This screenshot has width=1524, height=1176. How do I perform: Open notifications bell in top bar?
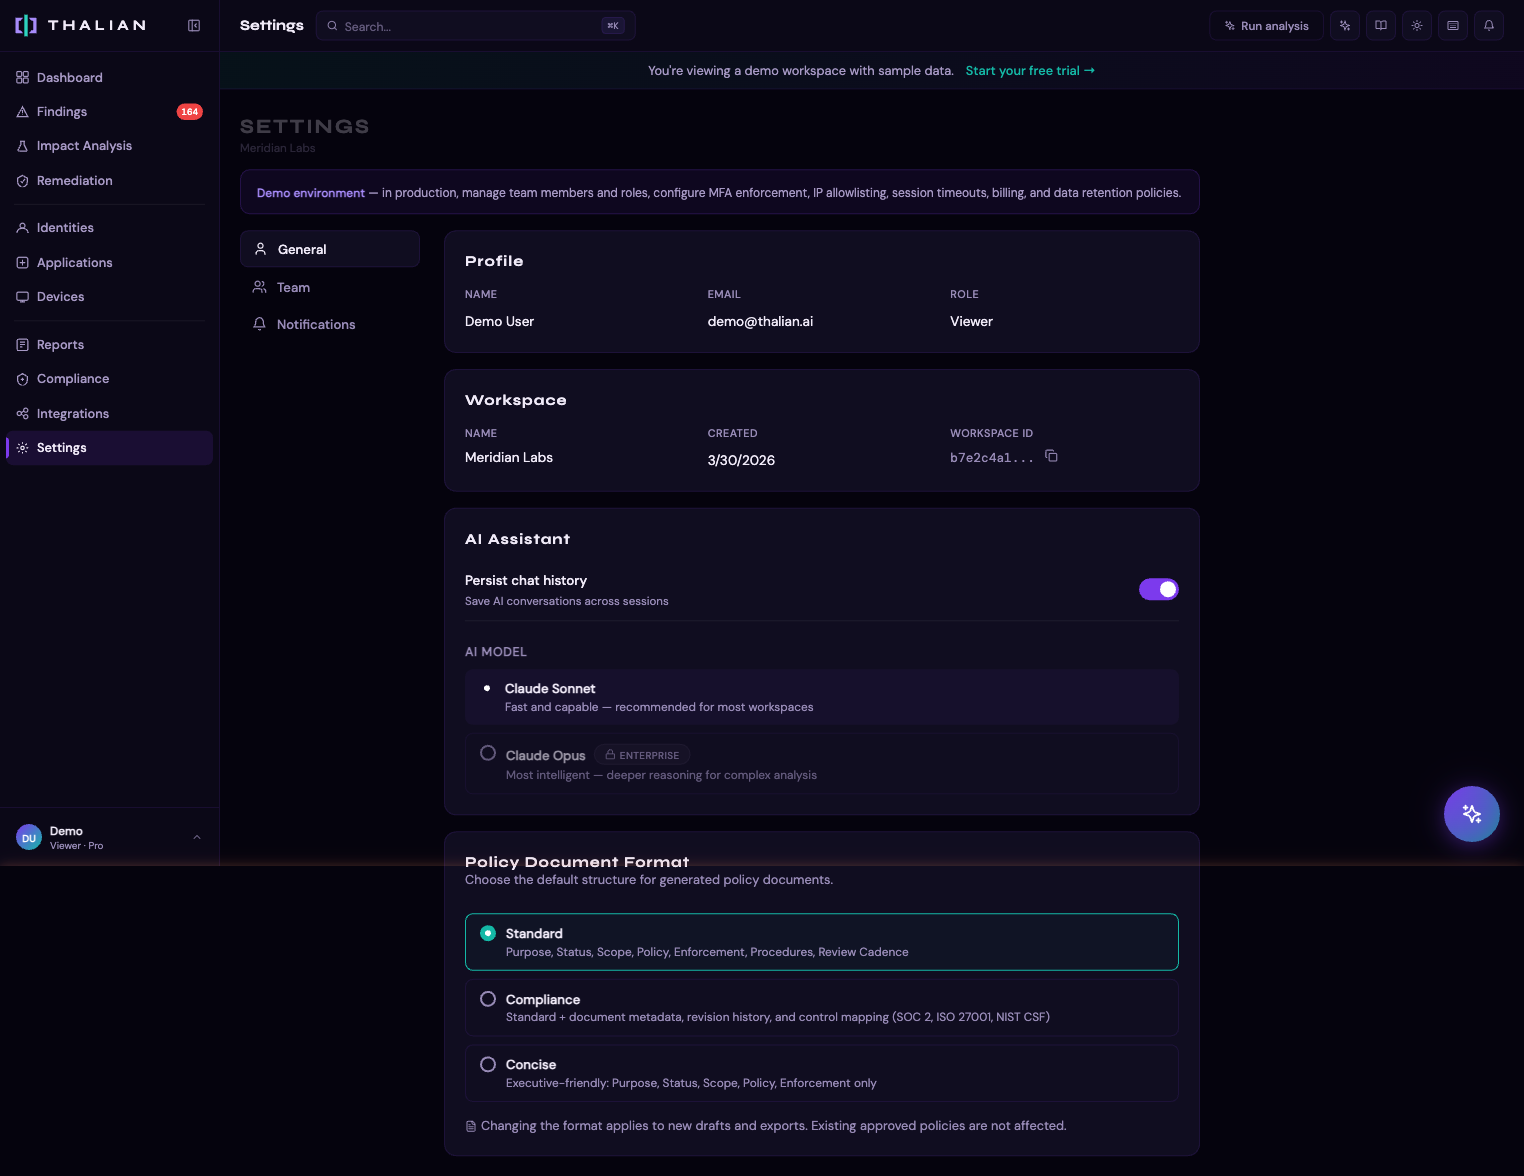[x=1489, y=26]
